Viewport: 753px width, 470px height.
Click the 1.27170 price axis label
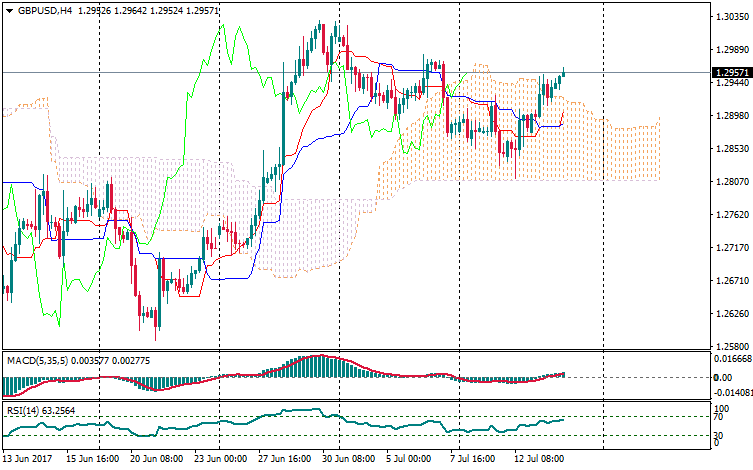pyautogui.click(x=731, y=248)
